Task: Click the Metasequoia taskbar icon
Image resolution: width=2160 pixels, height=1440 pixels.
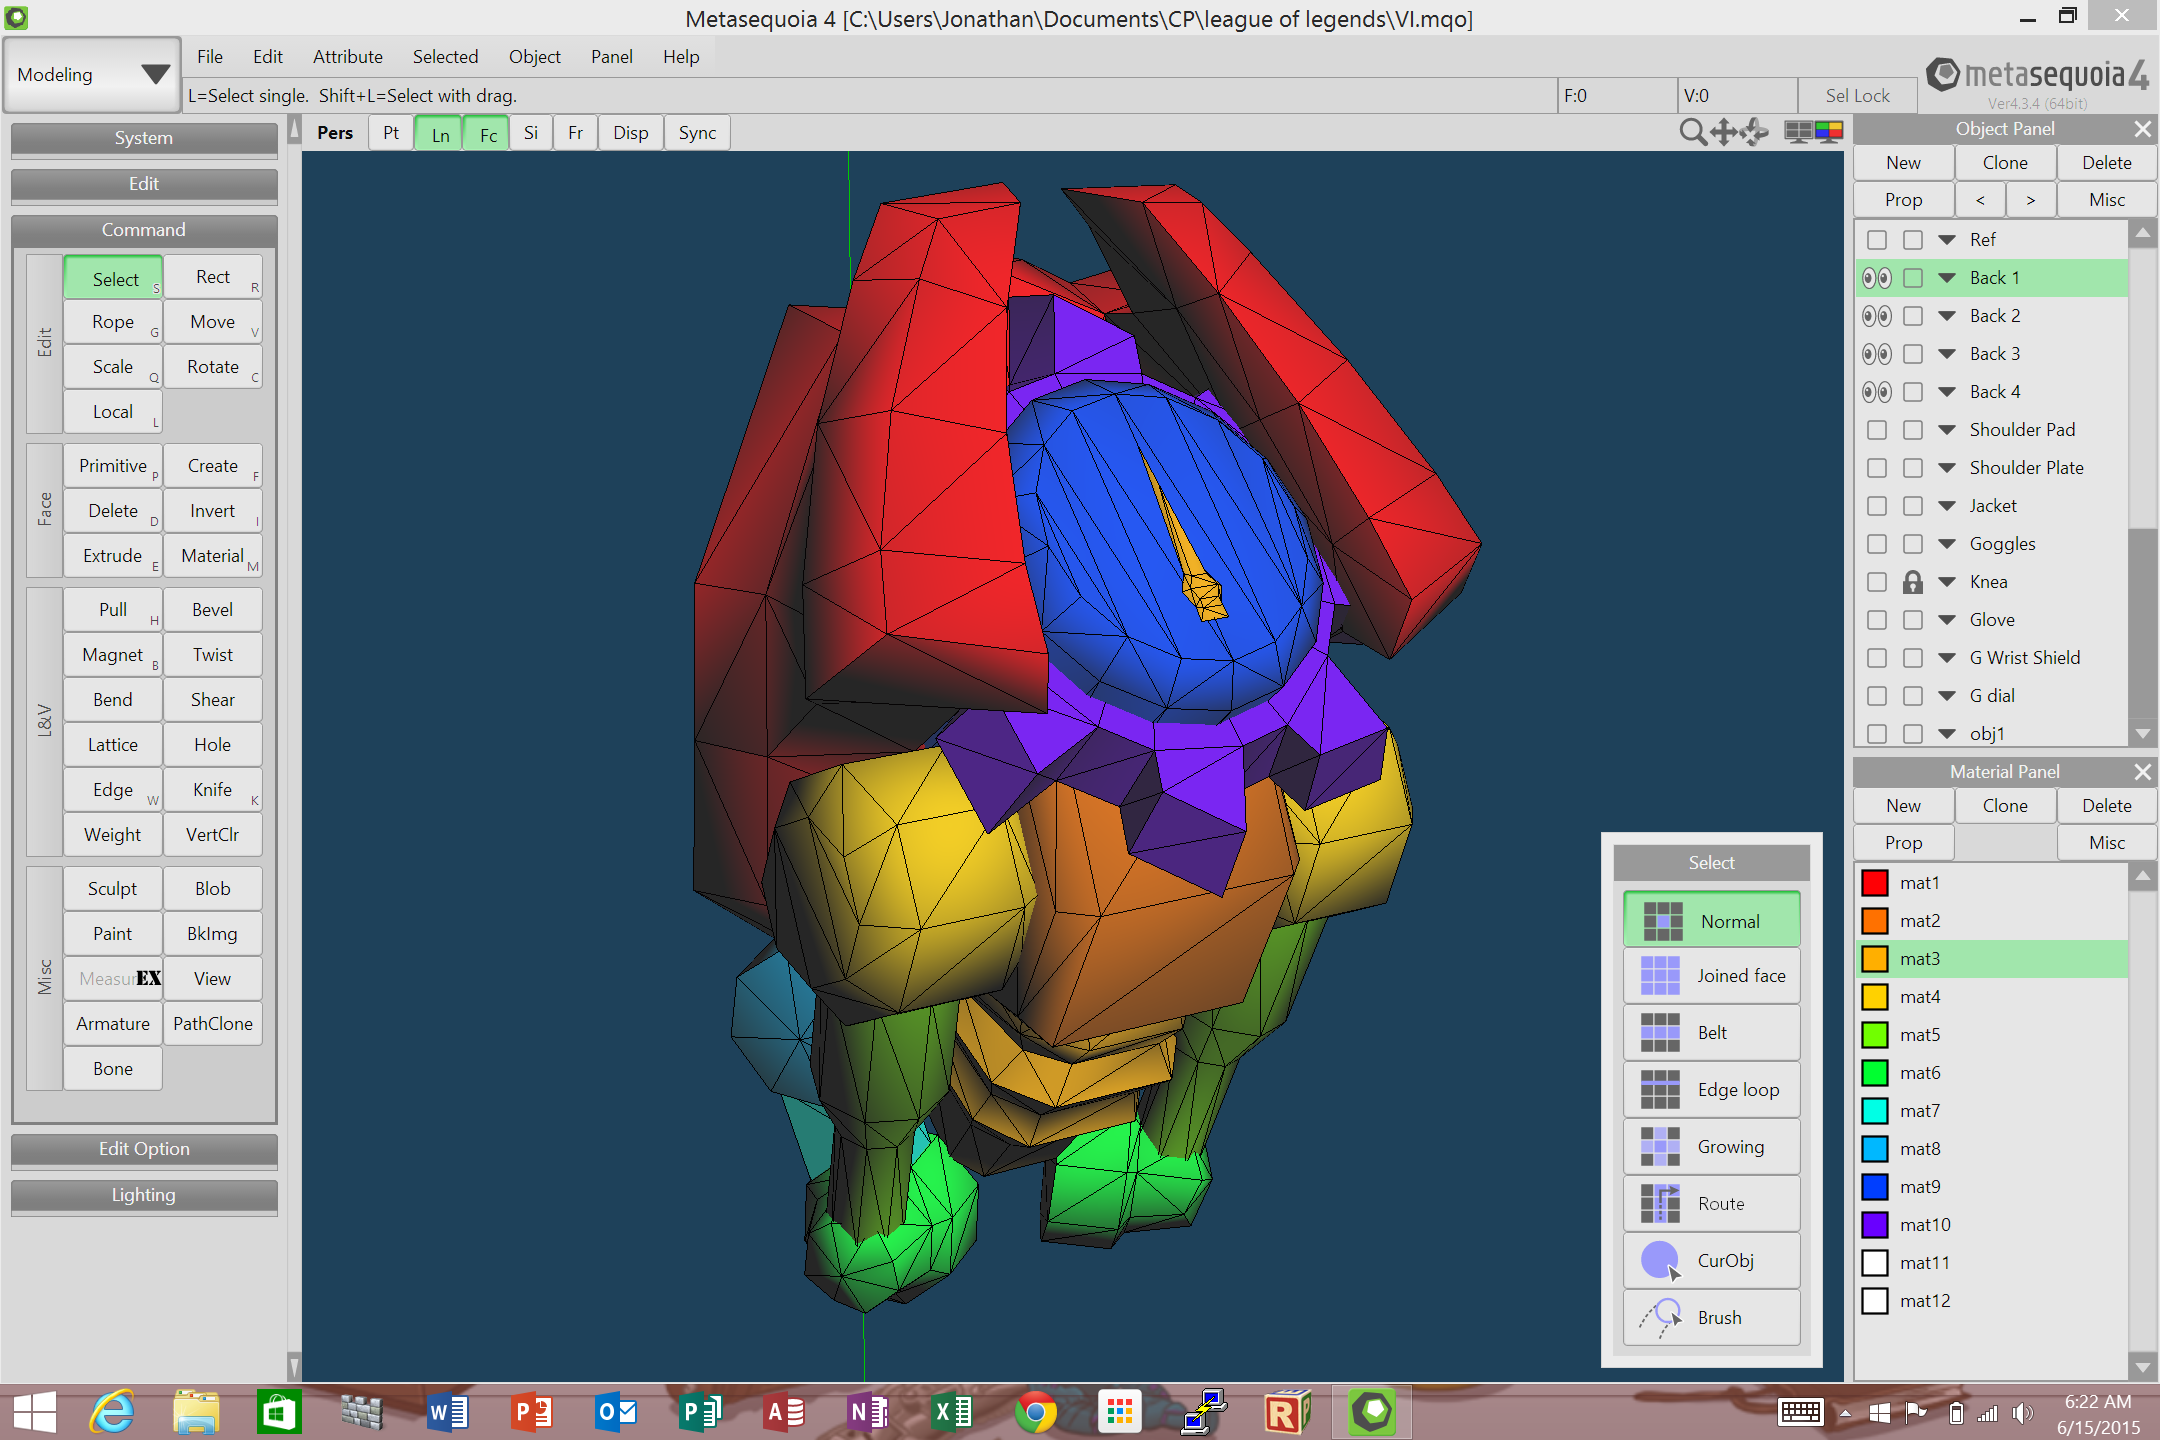Action: coord(1371,1412)
